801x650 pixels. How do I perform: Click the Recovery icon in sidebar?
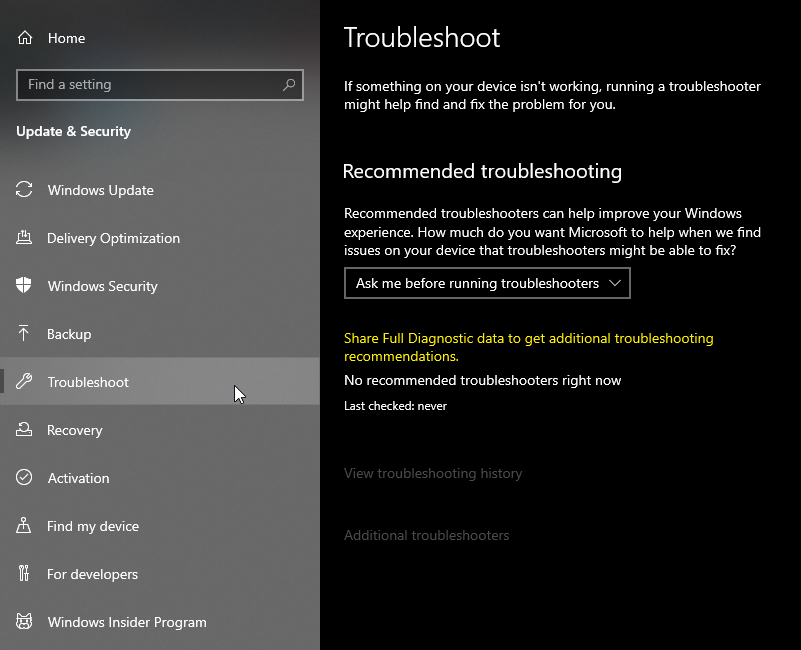pyautogui.click(x=25, y=430)
